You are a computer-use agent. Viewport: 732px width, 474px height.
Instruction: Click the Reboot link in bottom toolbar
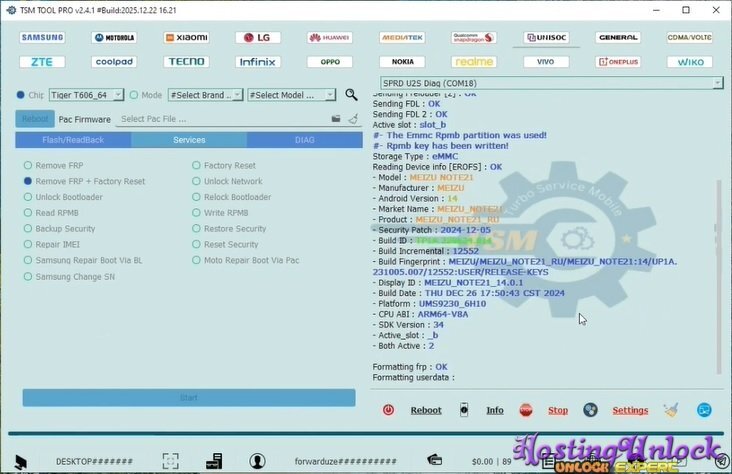pos(426,410)
